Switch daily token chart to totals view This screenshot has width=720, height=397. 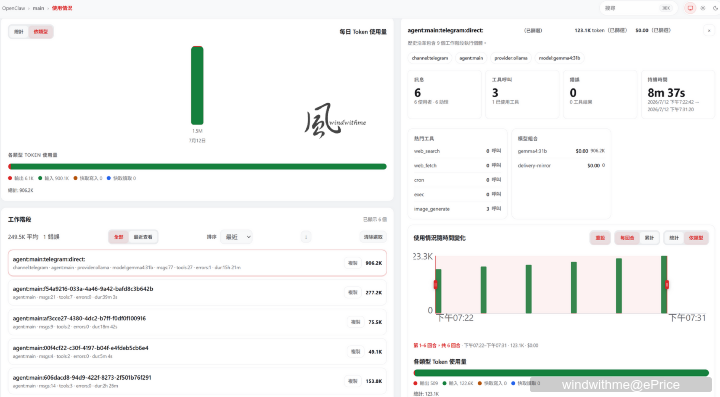(x=19, y=32)
